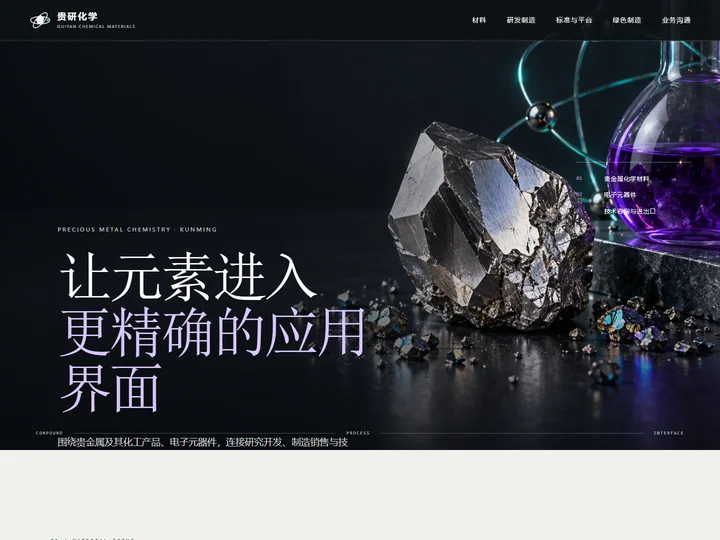Click 业务沟通 in the header menu

coord(676,20)
